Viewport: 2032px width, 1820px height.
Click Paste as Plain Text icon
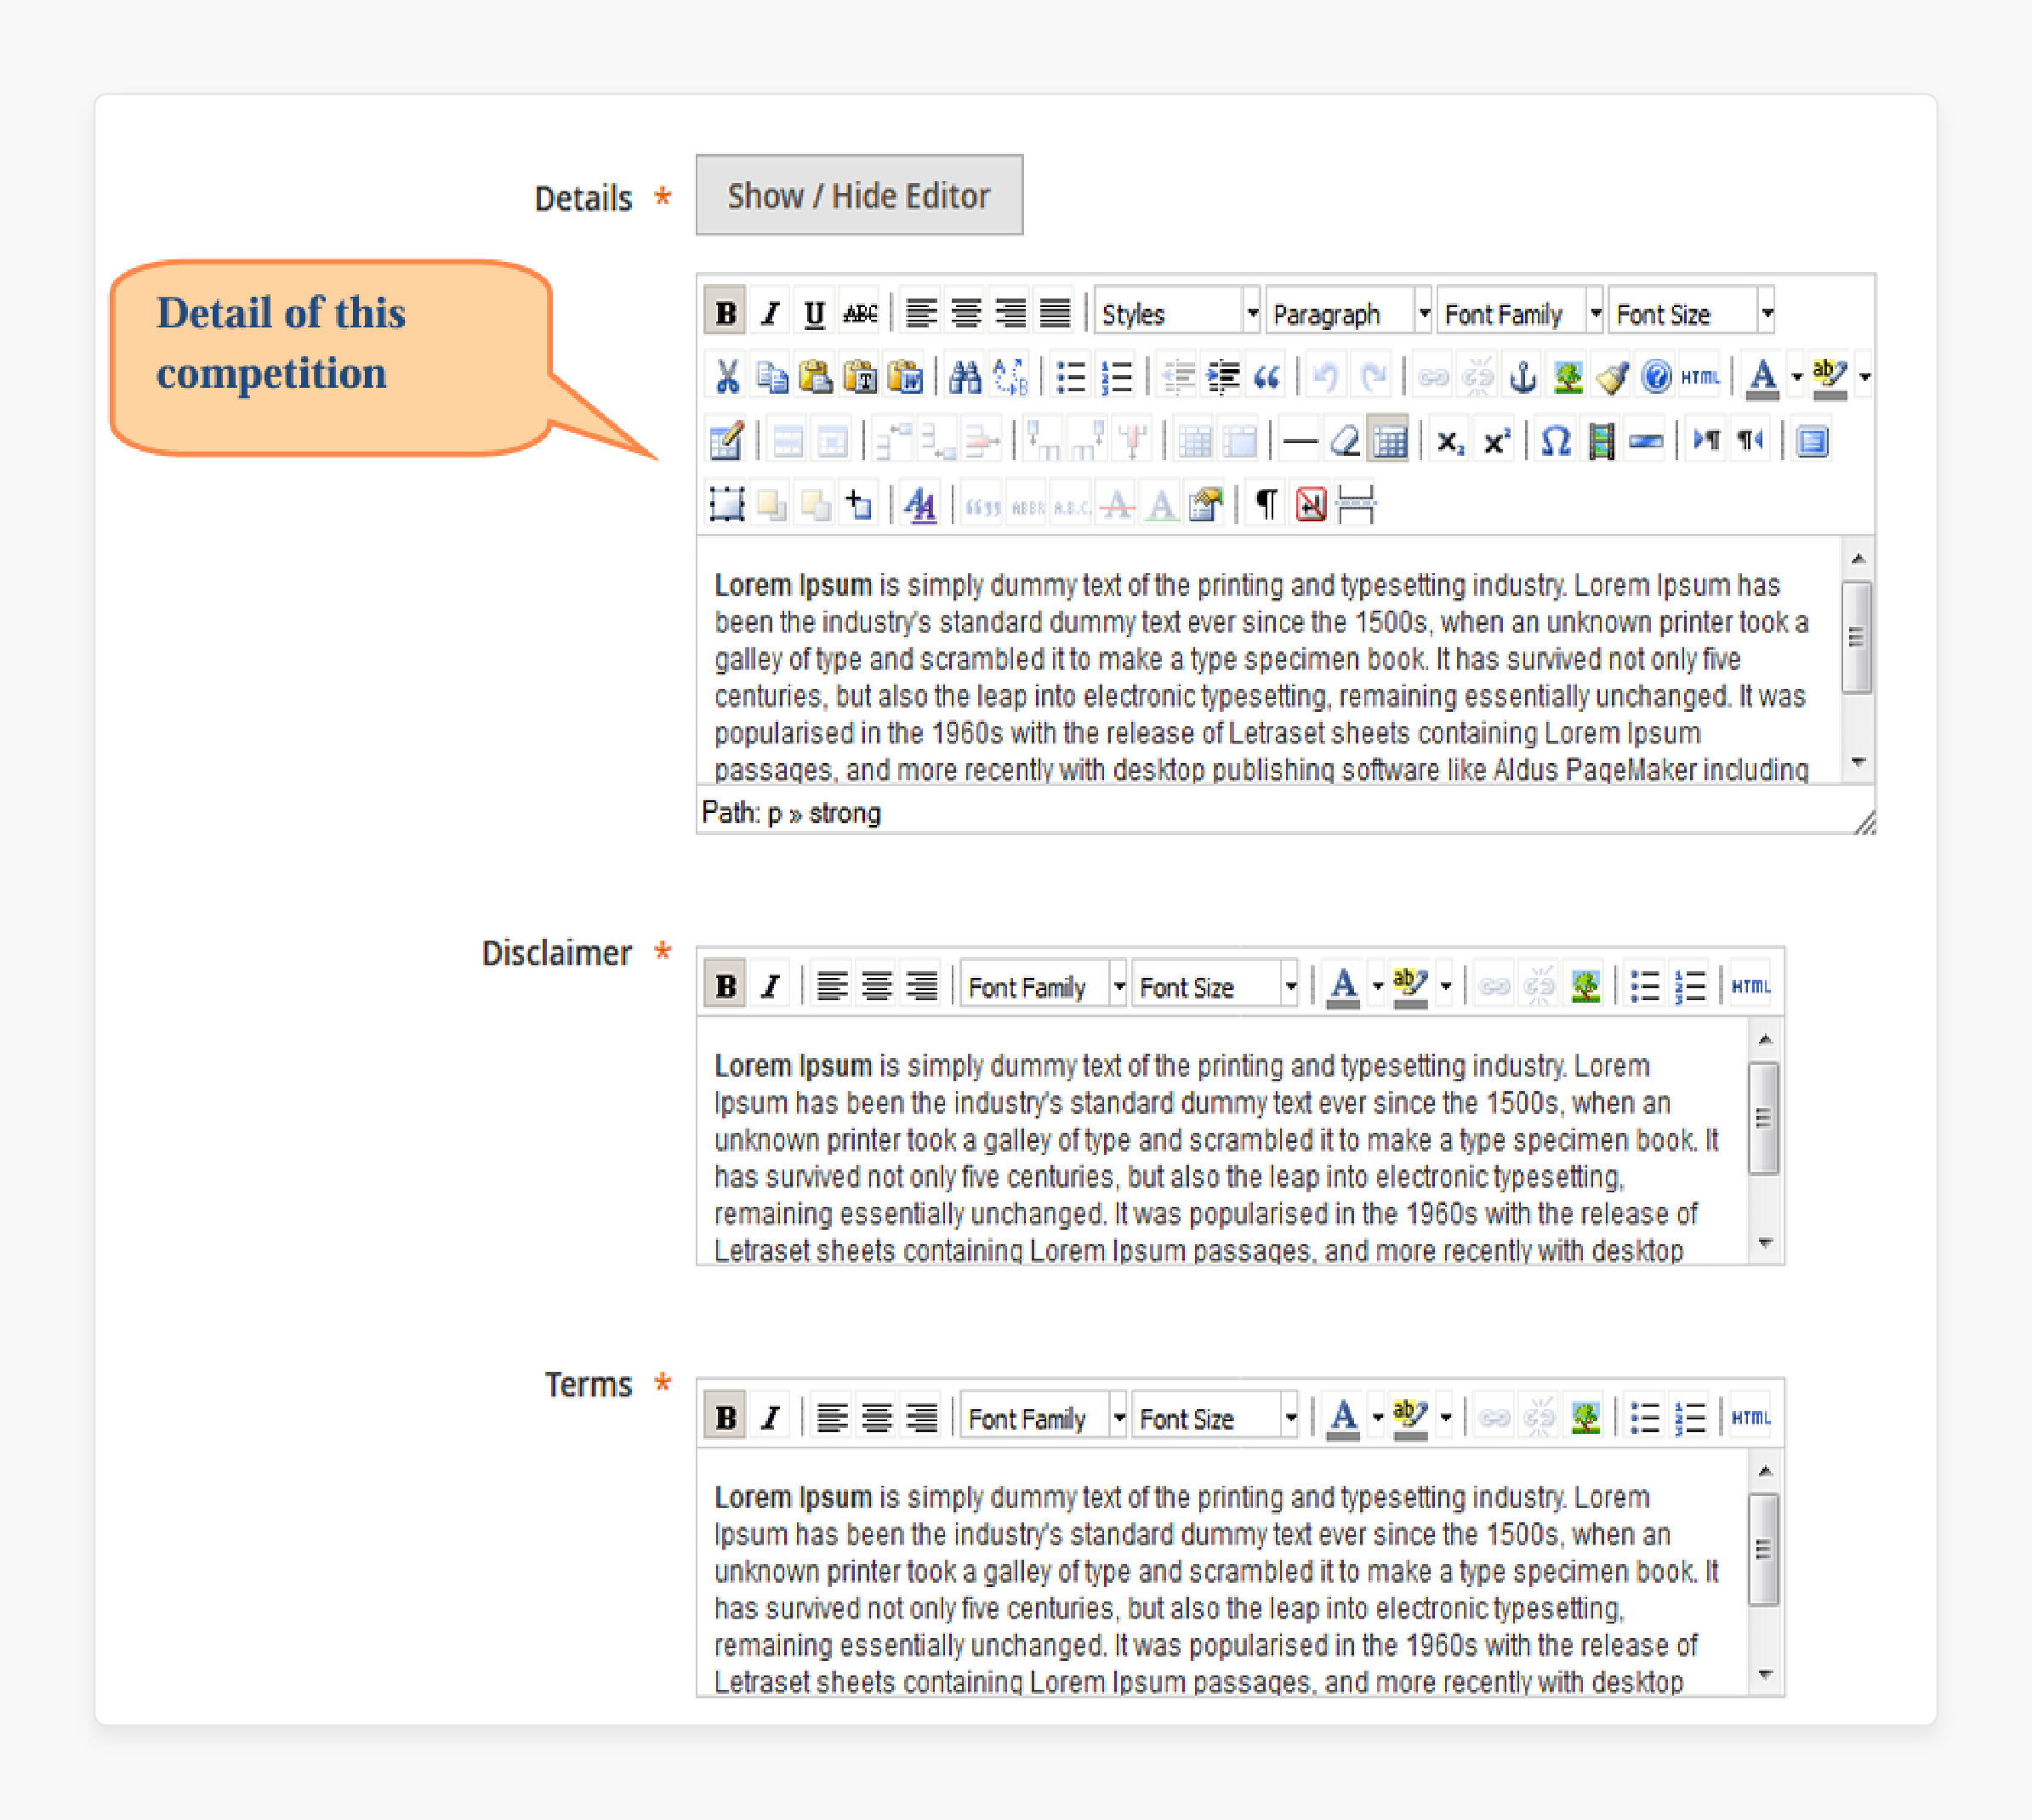tap(860, 377)
